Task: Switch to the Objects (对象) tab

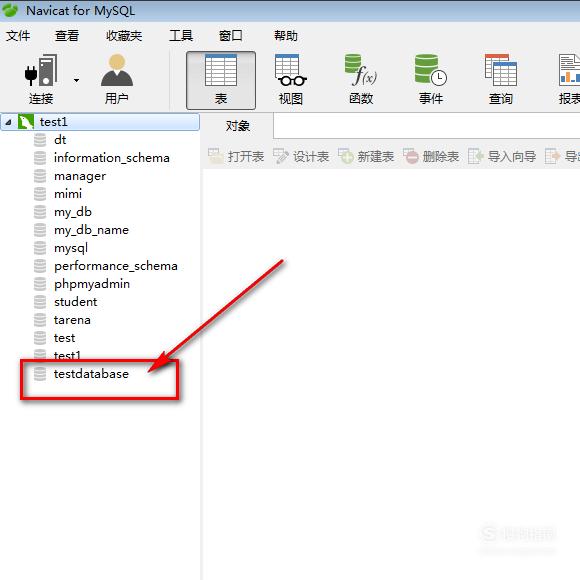Action: coord(237,126)
